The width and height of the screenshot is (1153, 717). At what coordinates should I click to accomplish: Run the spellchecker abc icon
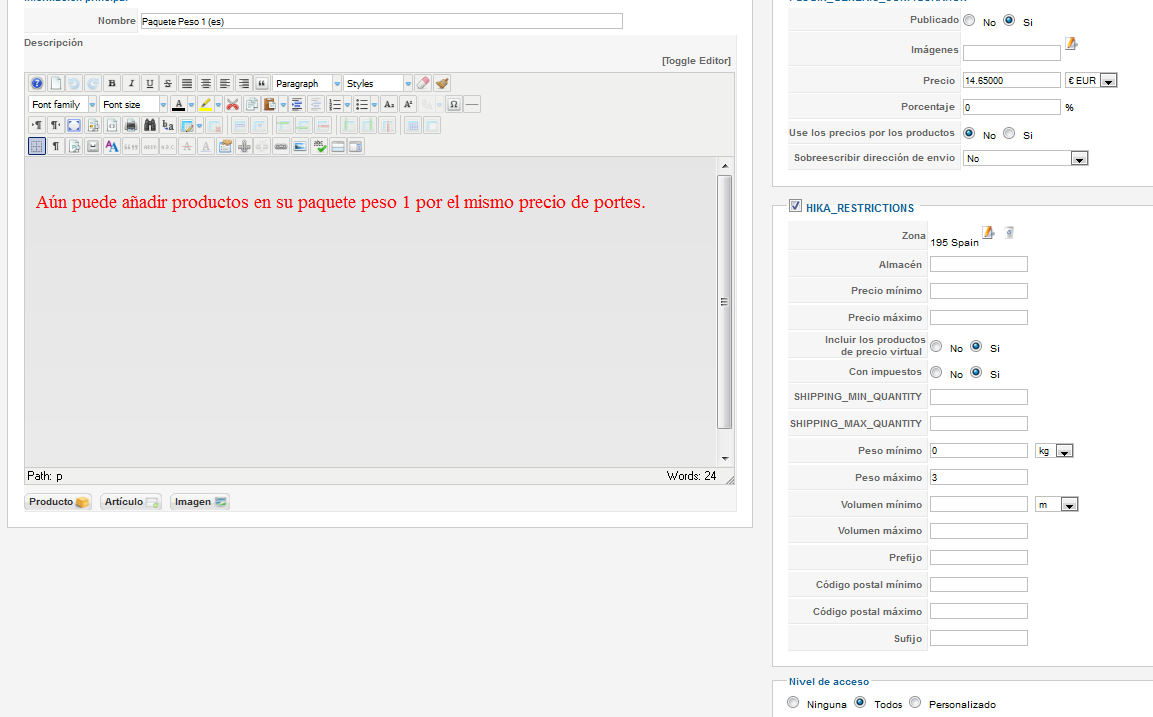[319, 146]
